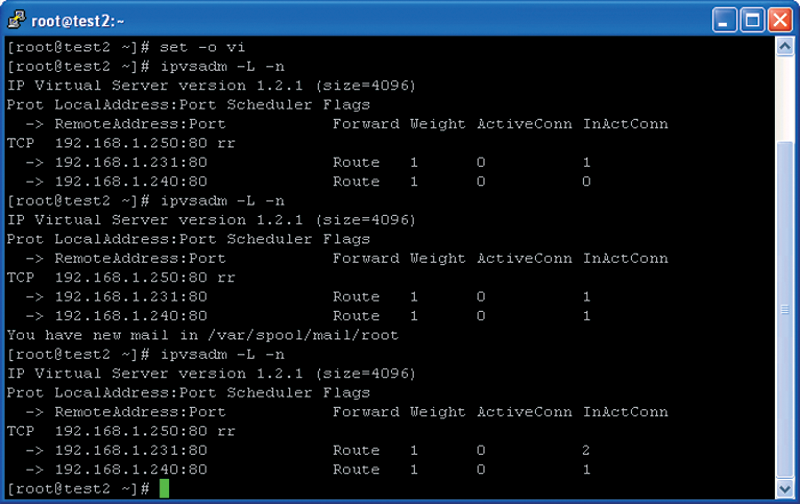
Task: Click the topmost 'Scheduler Flags' header text
Action: 298,105
